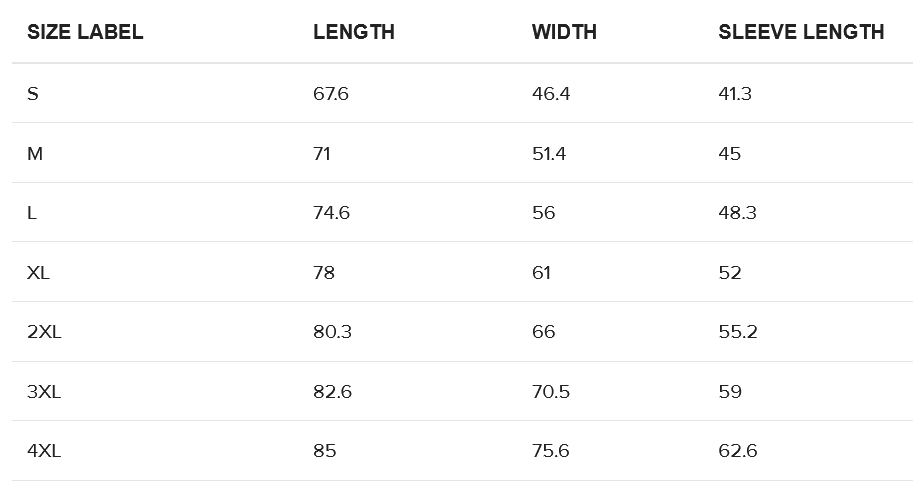913x502 pixels.
Task: Click the WIDTH column header
Action: click(x=564, y=32)
